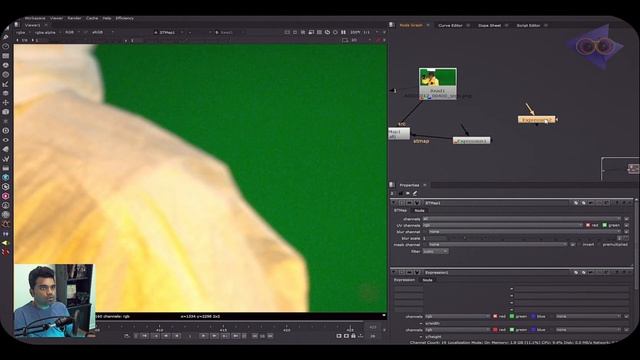Play forward in the viewer timeline

[203, 336]
